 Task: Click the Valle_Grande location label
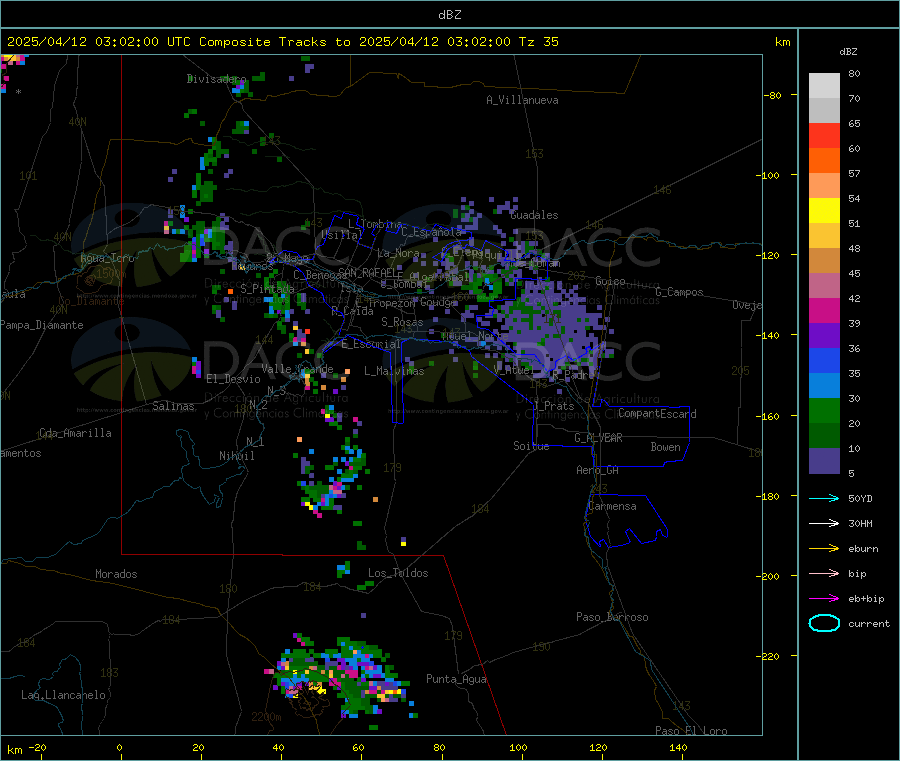point(297,369)
